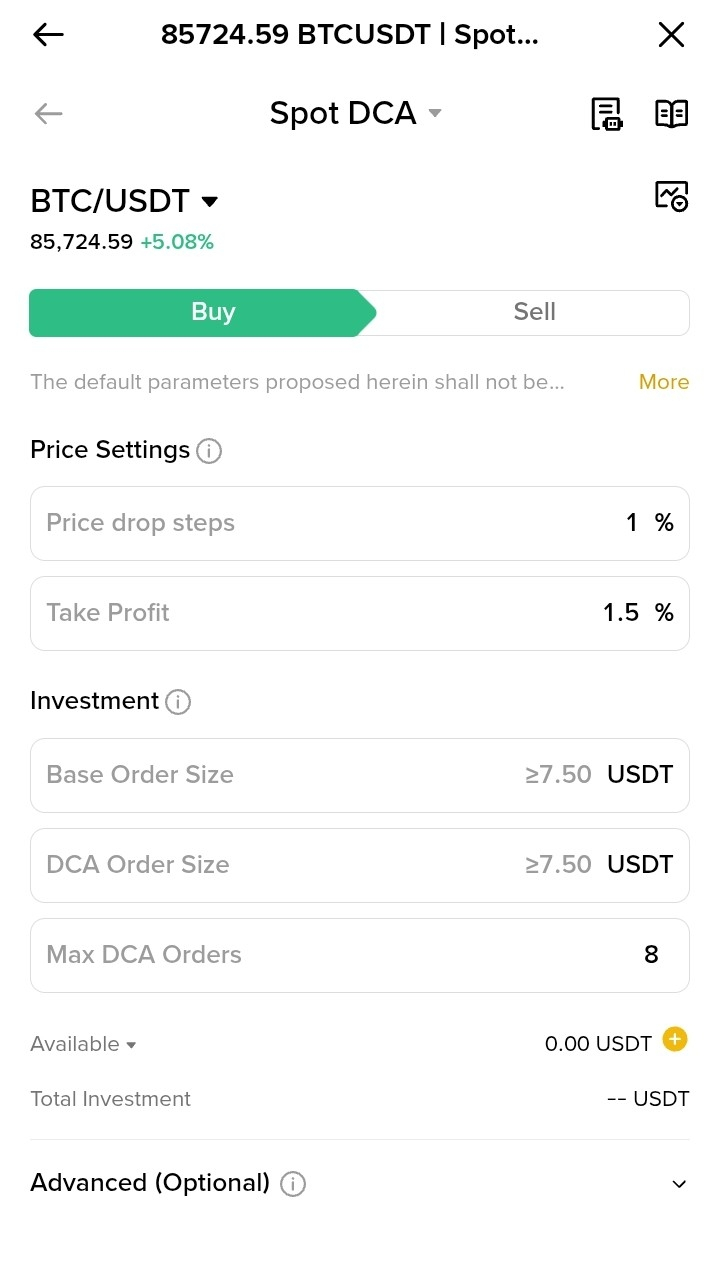Select the Buy tab
Viewport: 720px width, 1275px height.
202,312
